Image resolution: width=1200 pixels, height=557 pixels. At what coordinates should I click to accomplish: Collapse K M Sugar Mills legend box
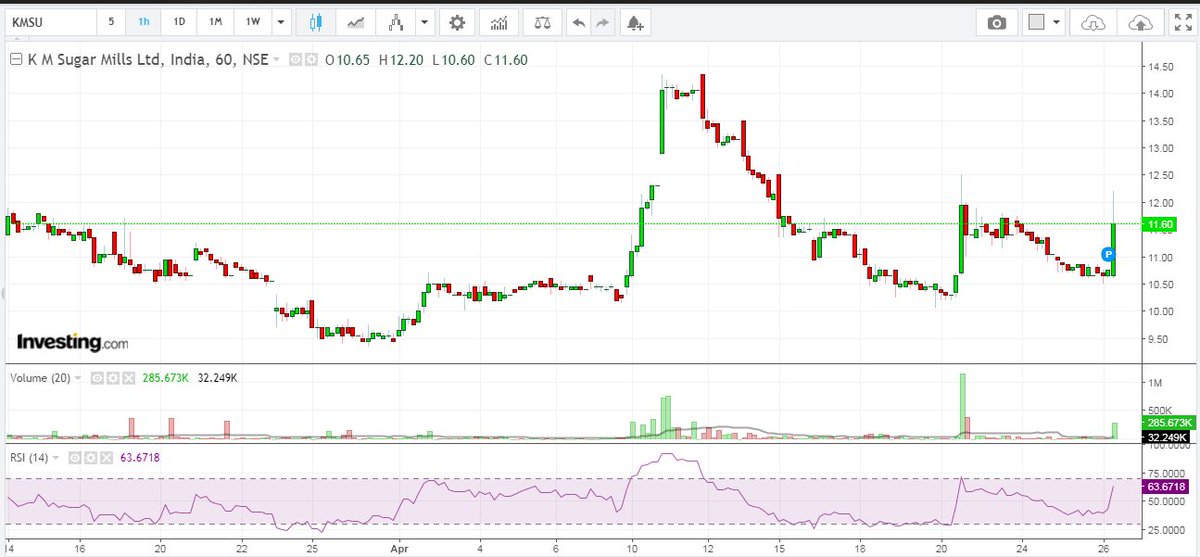pos(15,60)
